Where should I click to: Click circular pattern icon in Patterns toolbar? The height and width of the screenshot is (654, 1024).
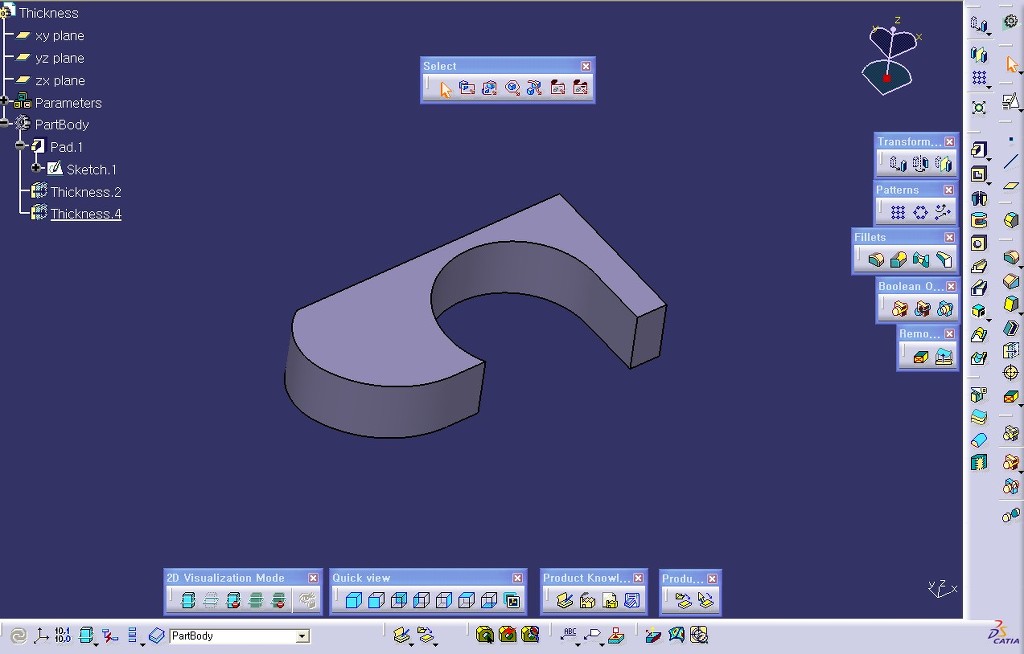click(920, 212)
